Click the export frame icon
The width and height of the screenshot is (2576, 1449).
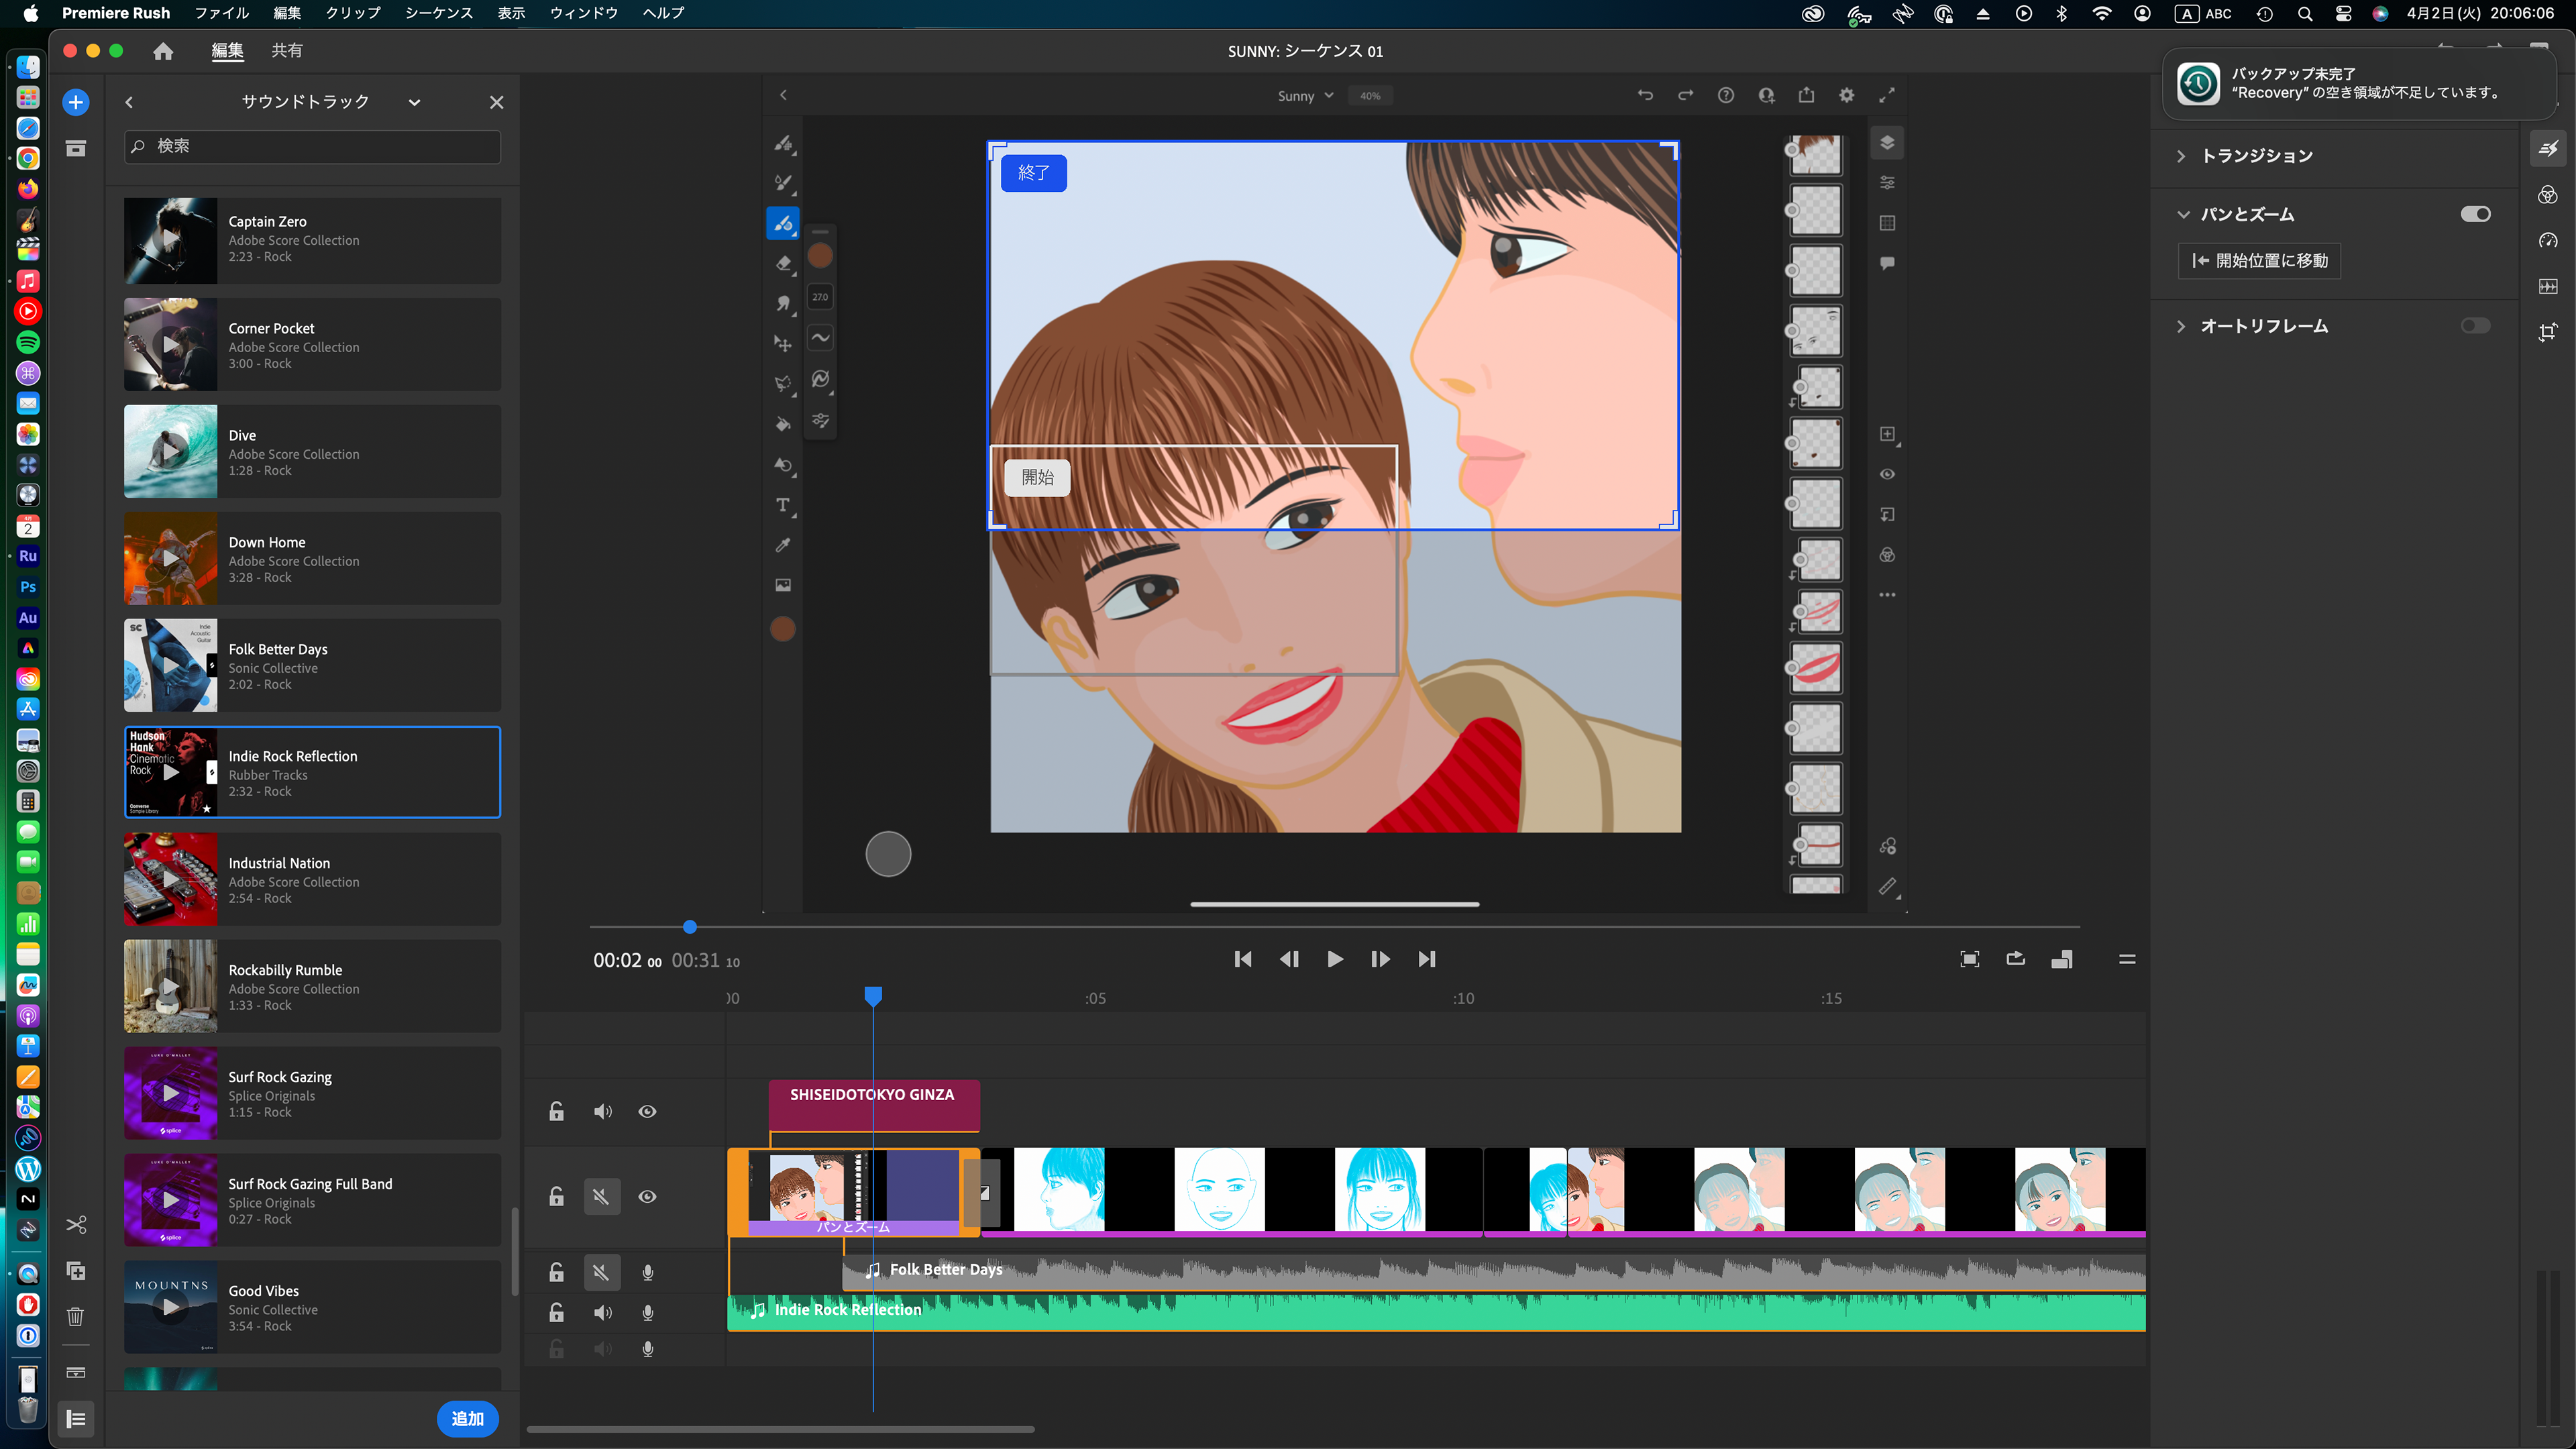pyautogui.click(x=2015, y=959)
